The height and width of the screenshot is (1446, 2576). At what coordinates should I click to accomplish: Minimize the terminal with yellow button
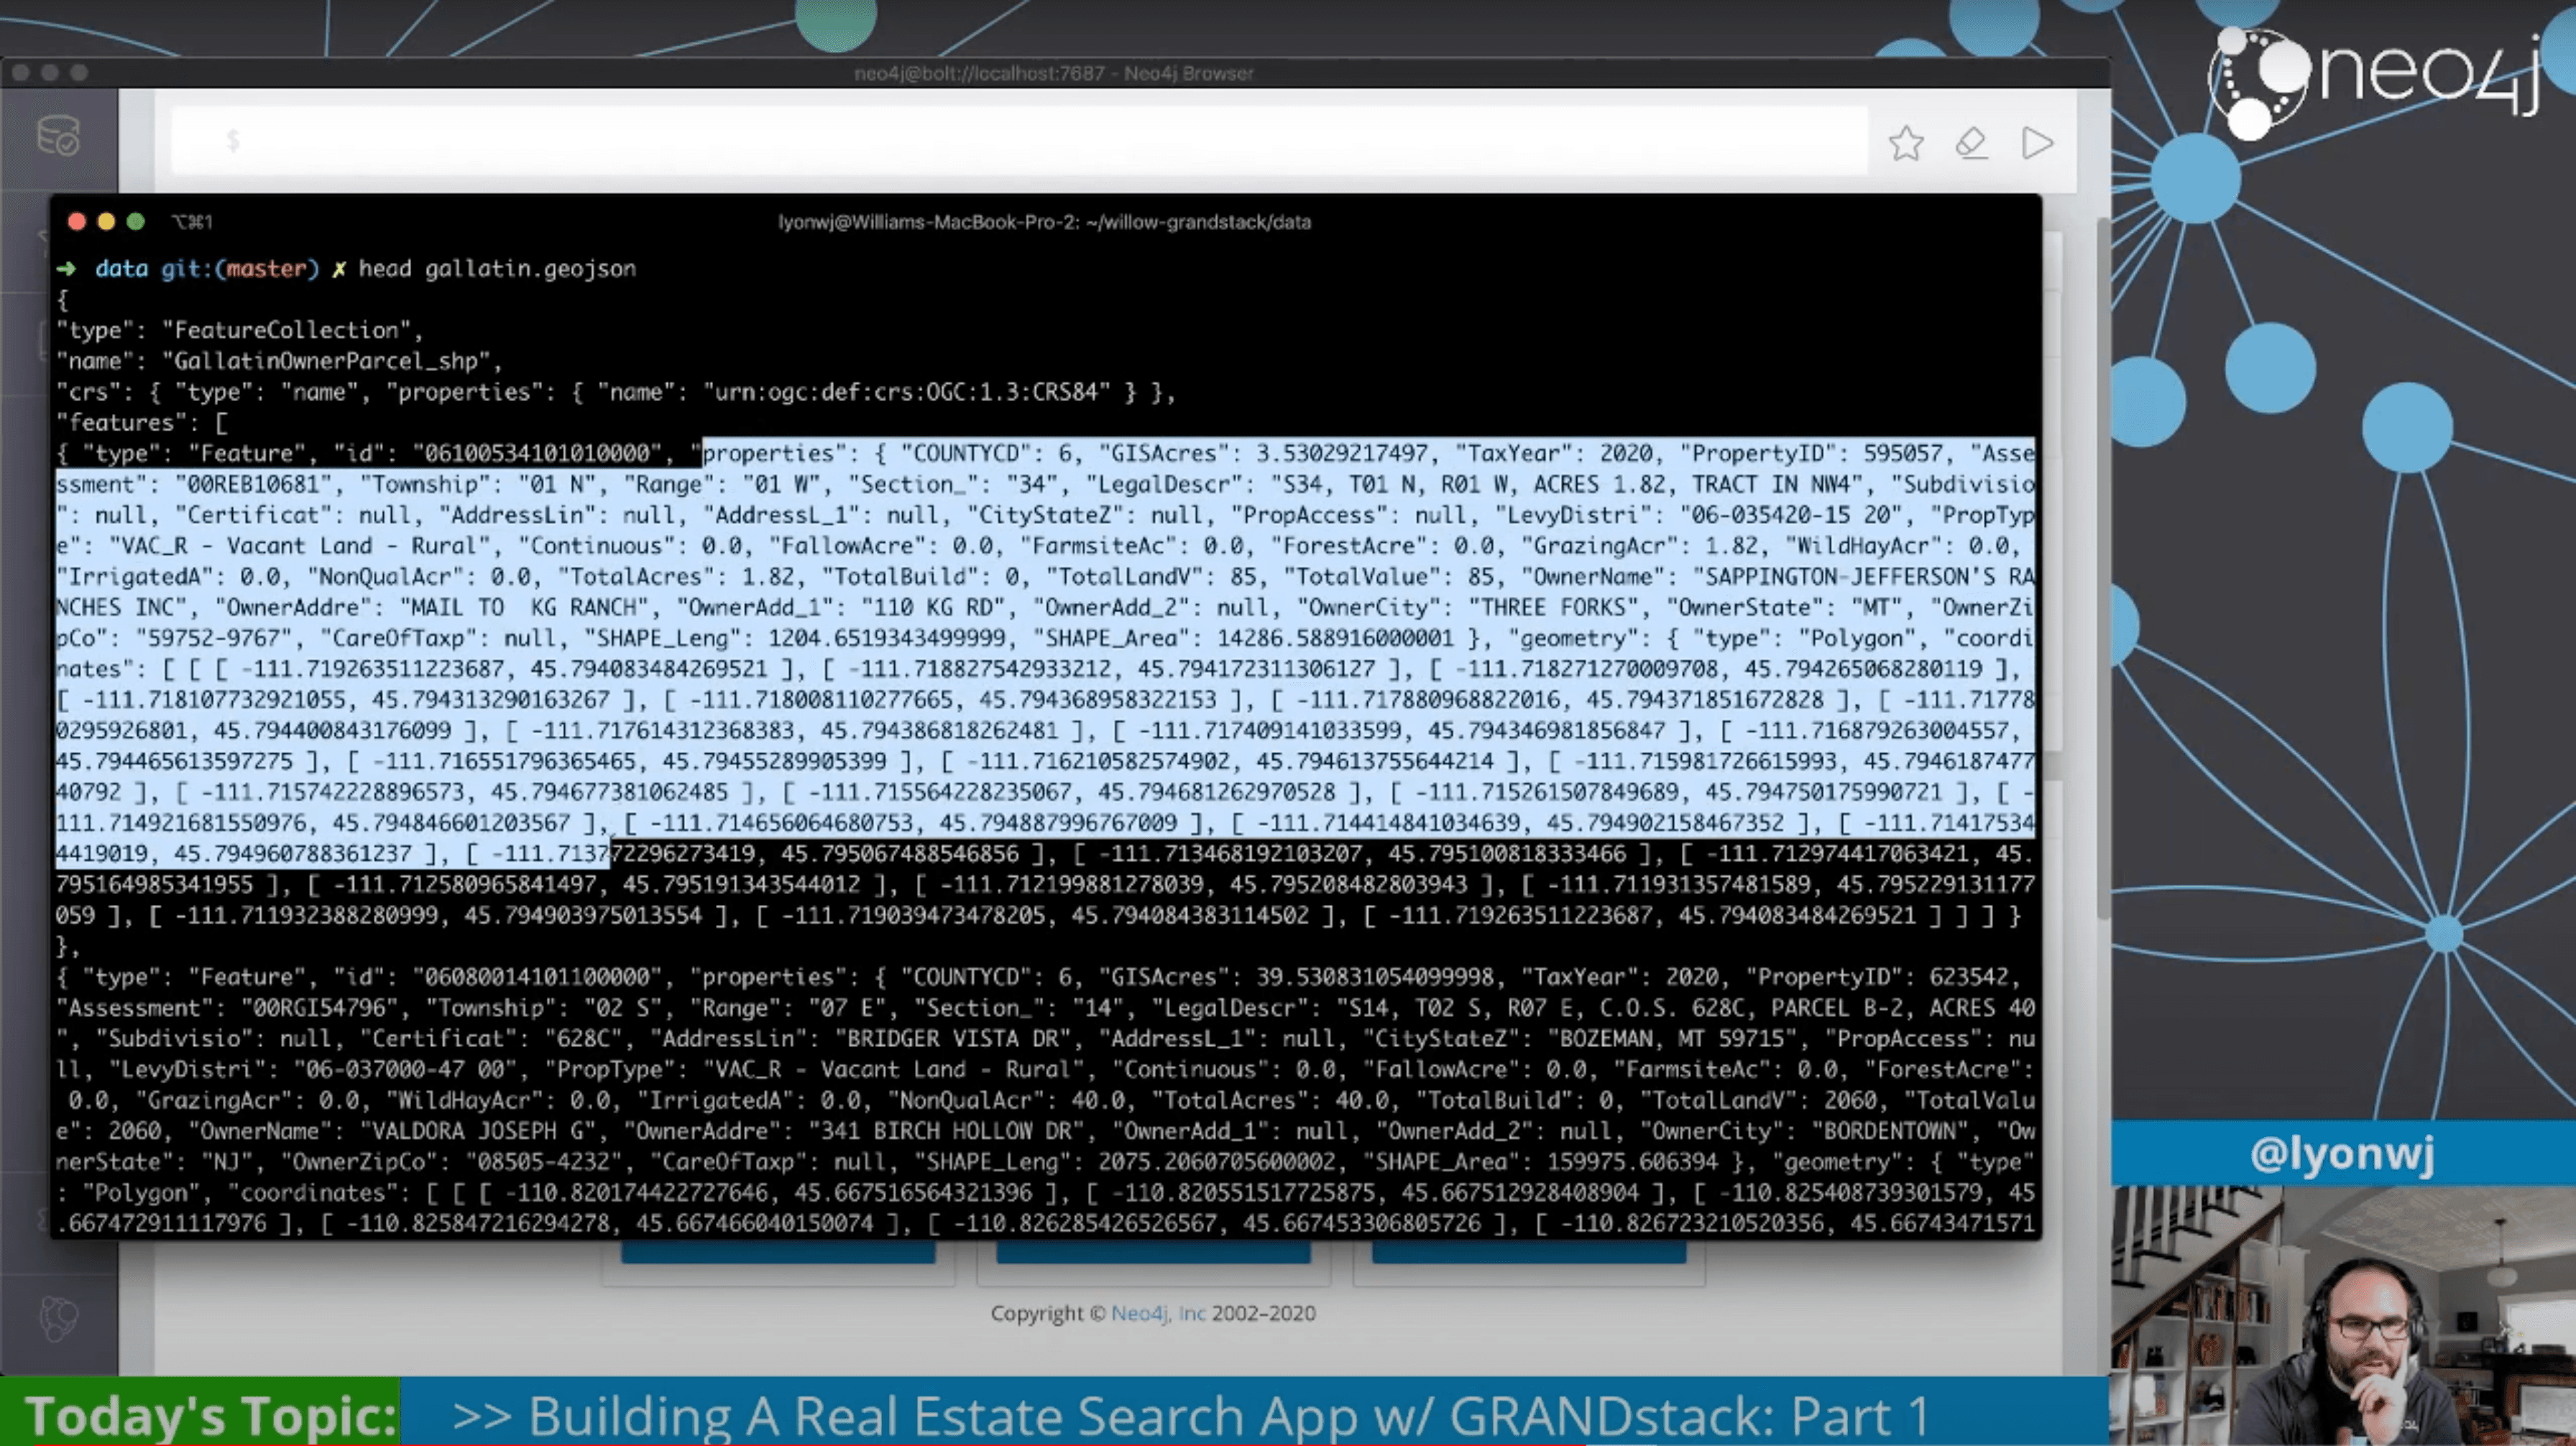tap(106, 222)
